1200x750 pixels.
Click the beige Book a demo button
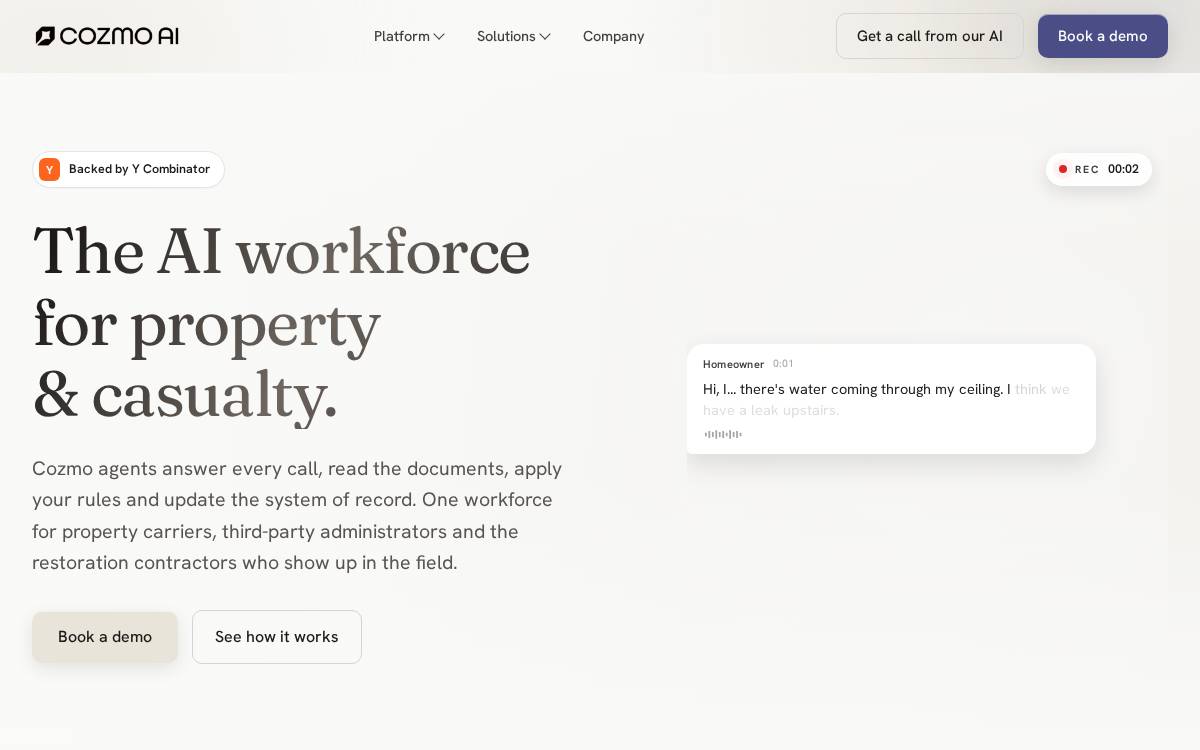(105, 637)
